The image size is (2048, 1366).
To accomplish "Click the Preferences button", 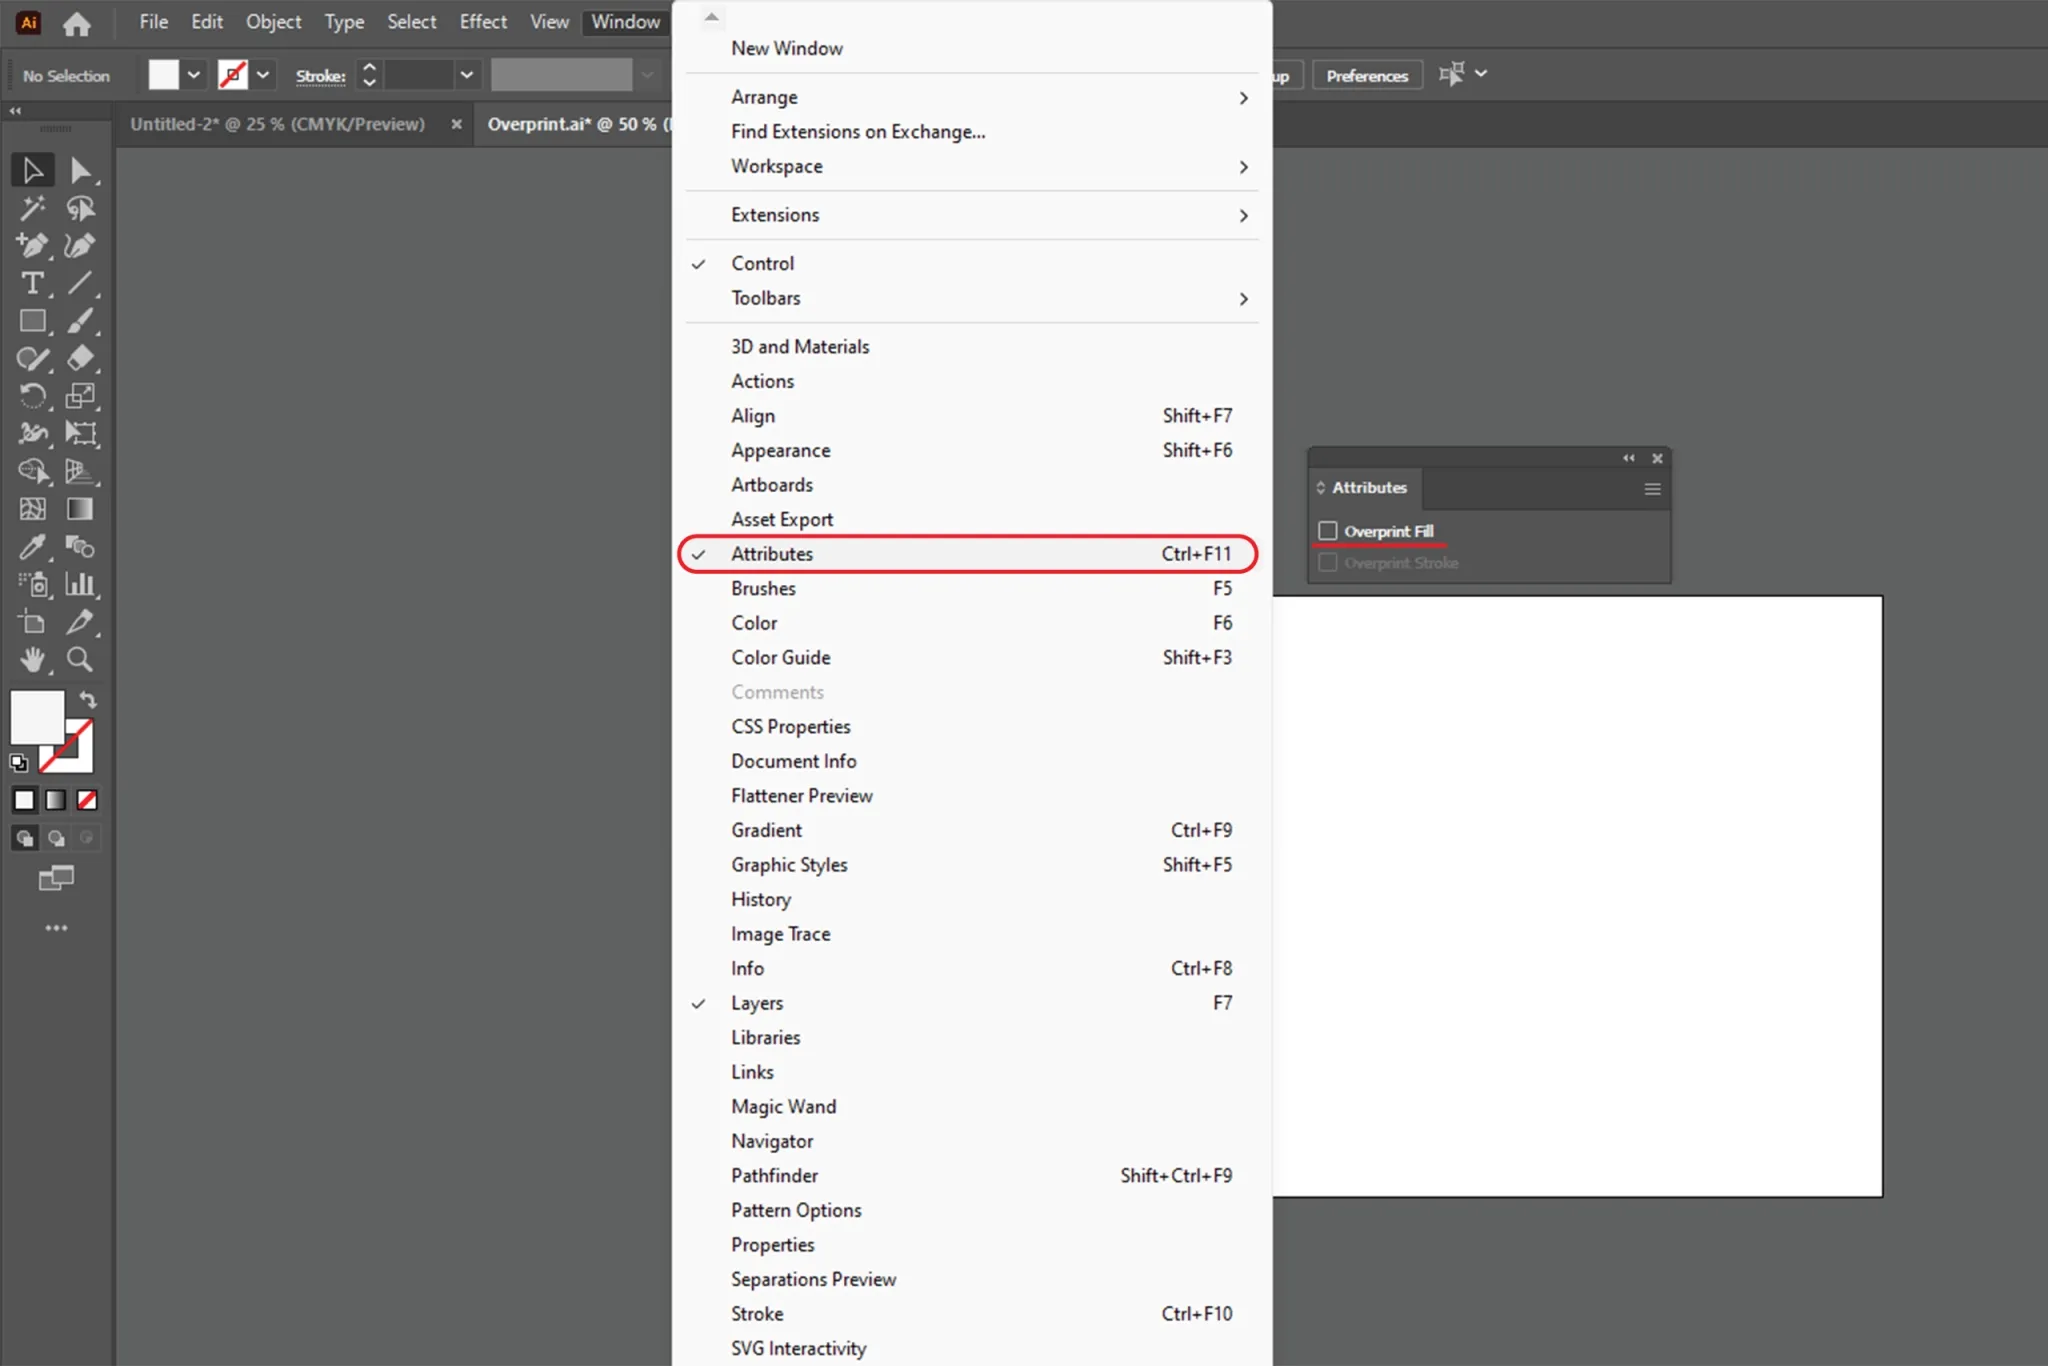I will pos(1366,74).
